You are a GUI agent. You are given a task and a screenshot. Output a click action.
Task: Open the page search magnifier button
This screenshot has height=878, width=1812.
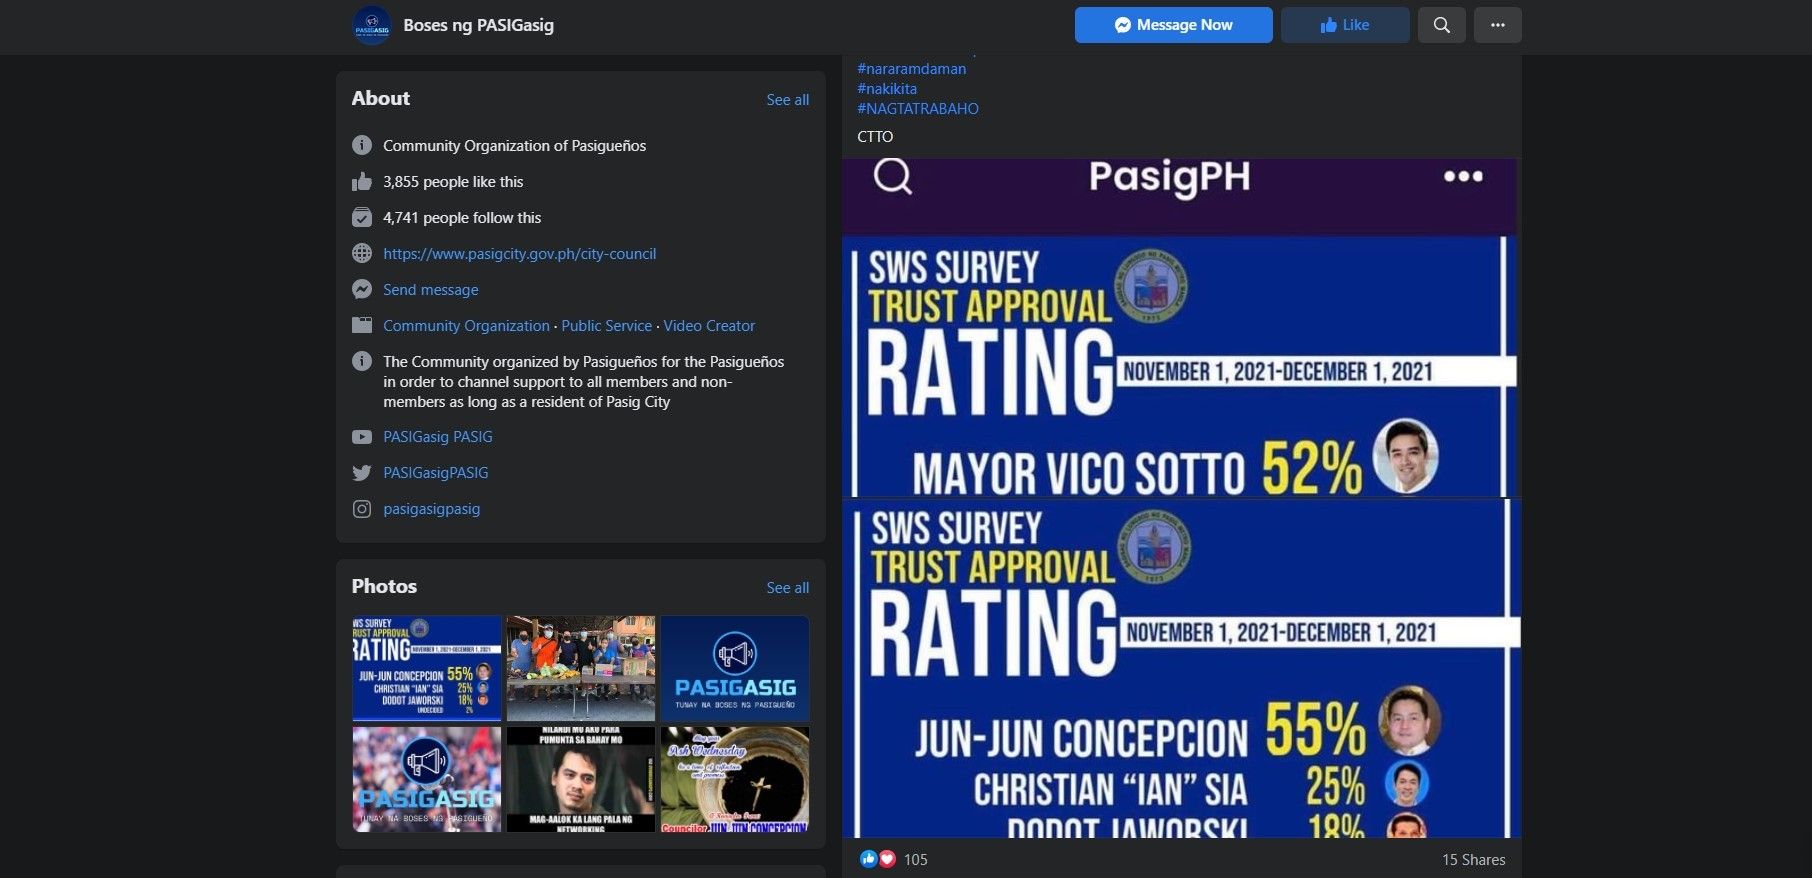click(x=1441, y=25)
